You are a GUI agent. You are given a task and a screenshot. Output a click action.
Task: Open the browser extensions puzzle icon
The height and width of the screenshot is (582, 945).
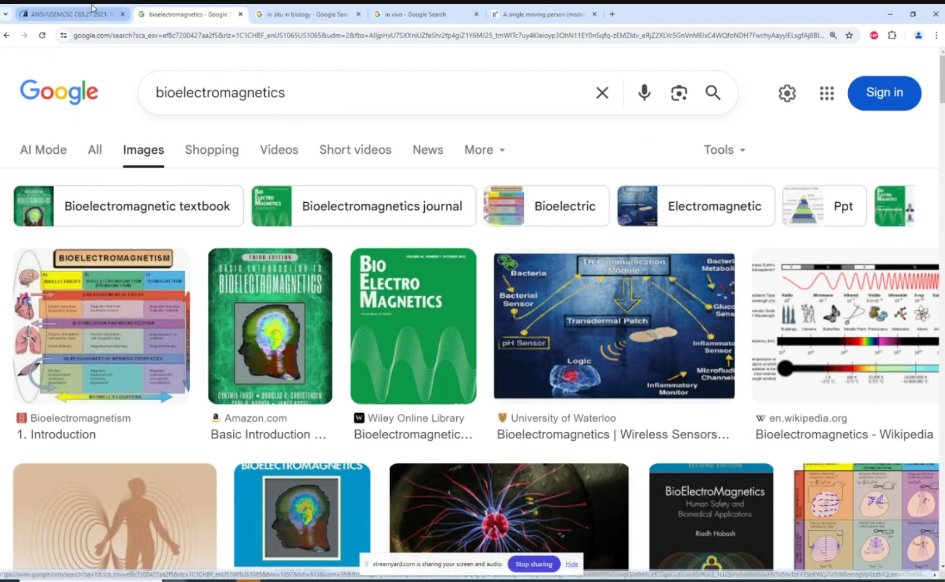pos(892,36)
